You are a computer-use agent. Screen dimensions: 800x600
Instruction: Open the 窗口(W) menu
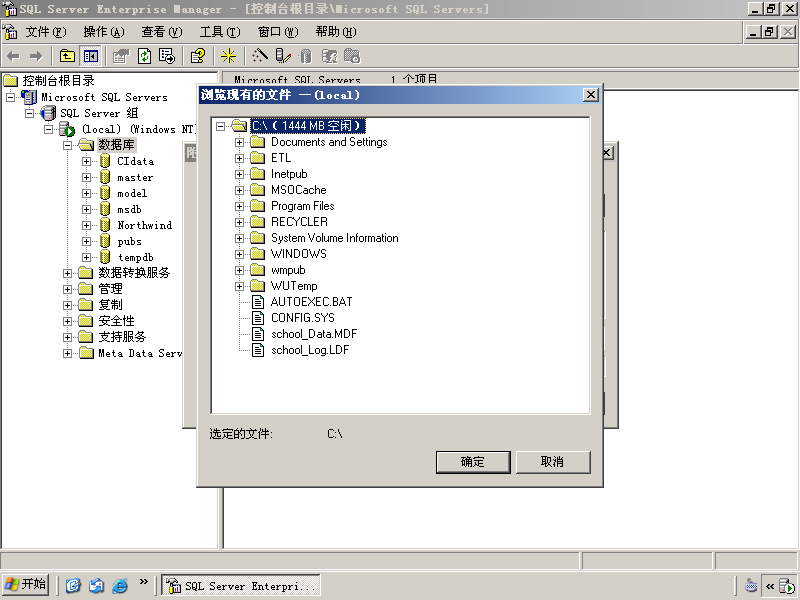[278, 32]
